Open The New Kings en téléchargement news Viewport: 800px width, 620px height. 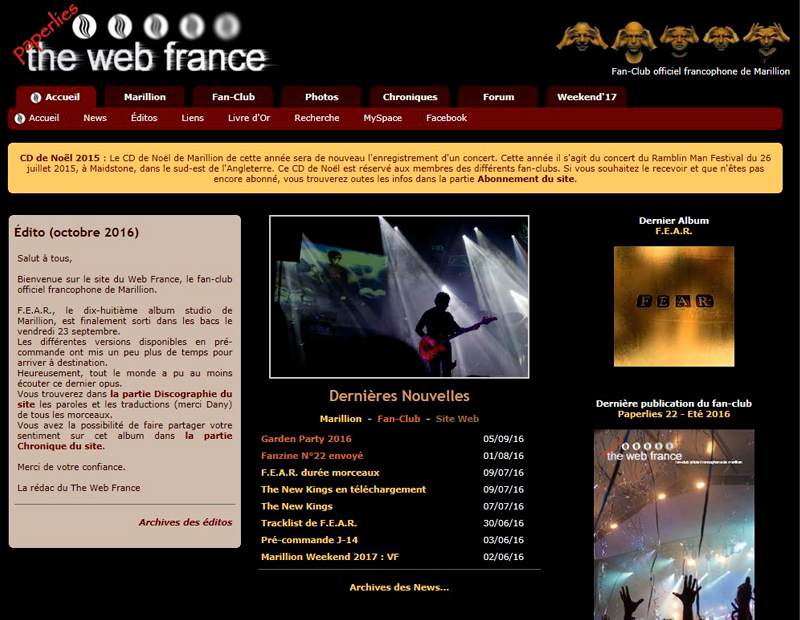(343, 489)
